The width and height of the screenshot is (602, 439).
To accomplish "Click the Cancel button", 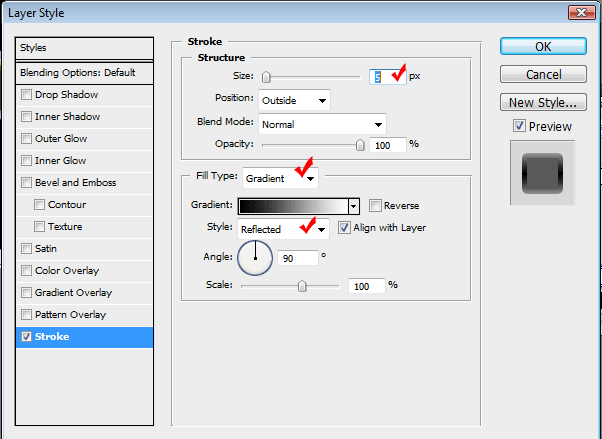I will pos(543,74).
